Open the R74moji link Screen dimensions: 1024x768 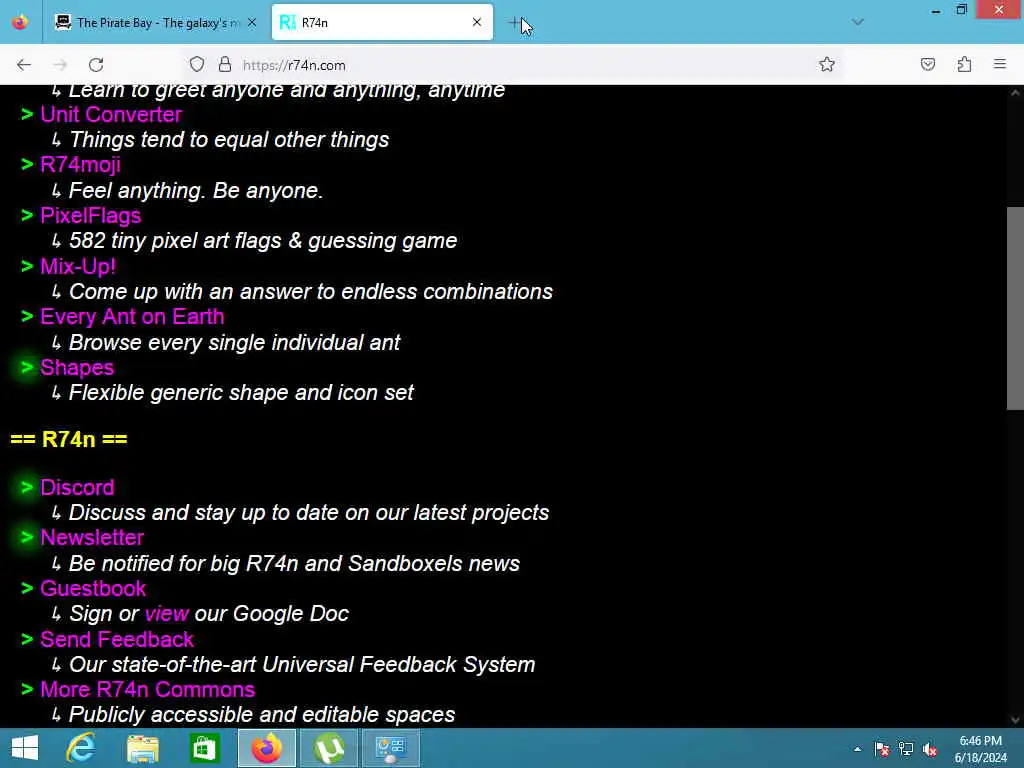[x=80, y=165]
